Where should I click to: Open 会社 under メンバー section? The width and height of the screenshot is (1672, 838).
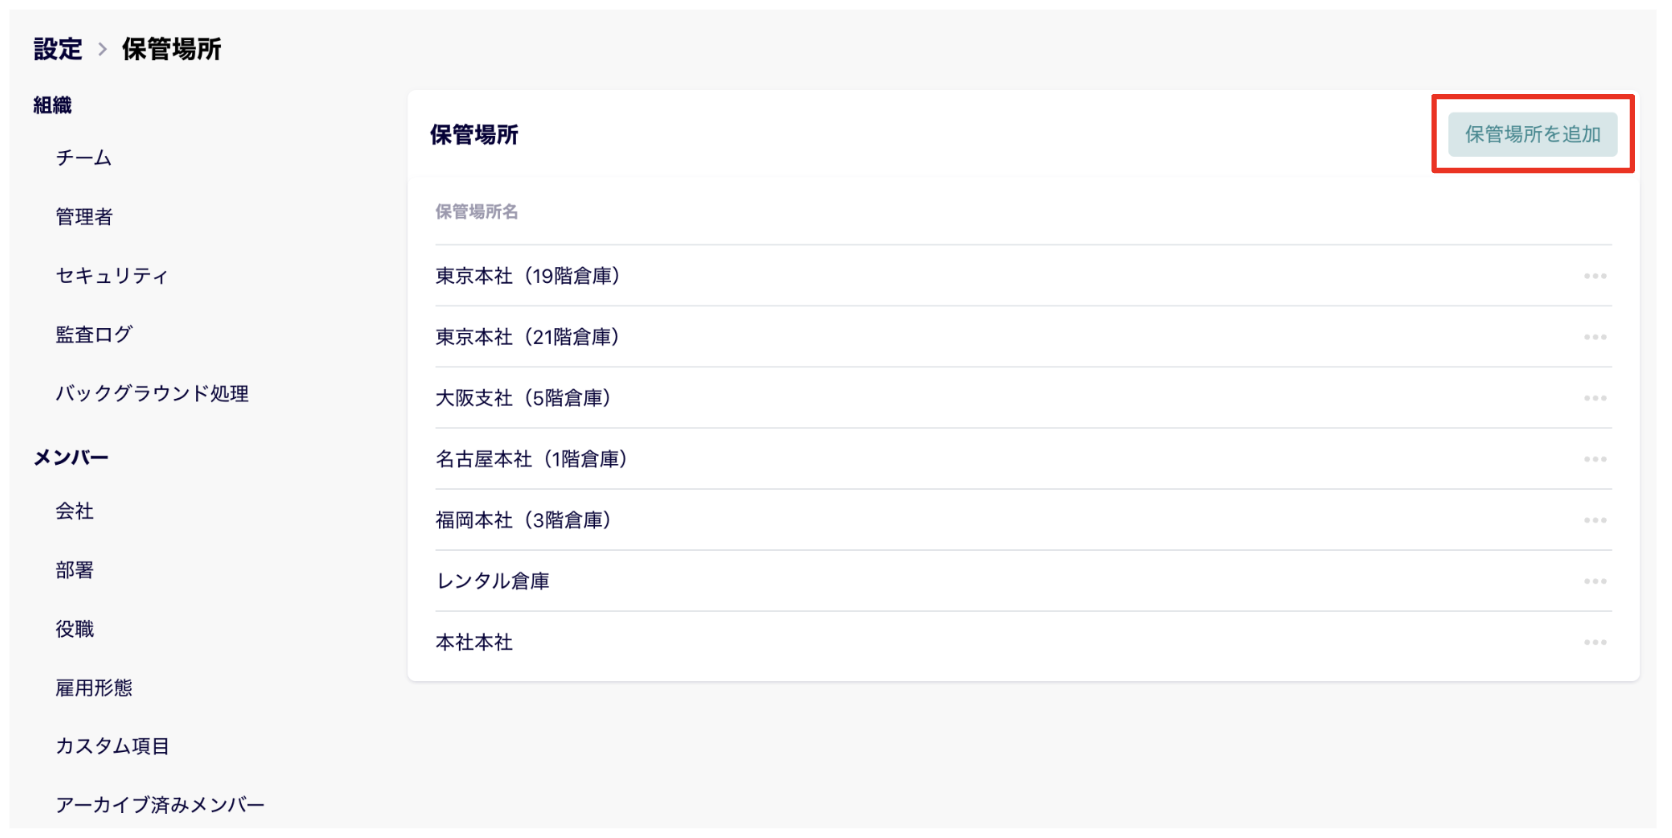[x=75, y=511]
